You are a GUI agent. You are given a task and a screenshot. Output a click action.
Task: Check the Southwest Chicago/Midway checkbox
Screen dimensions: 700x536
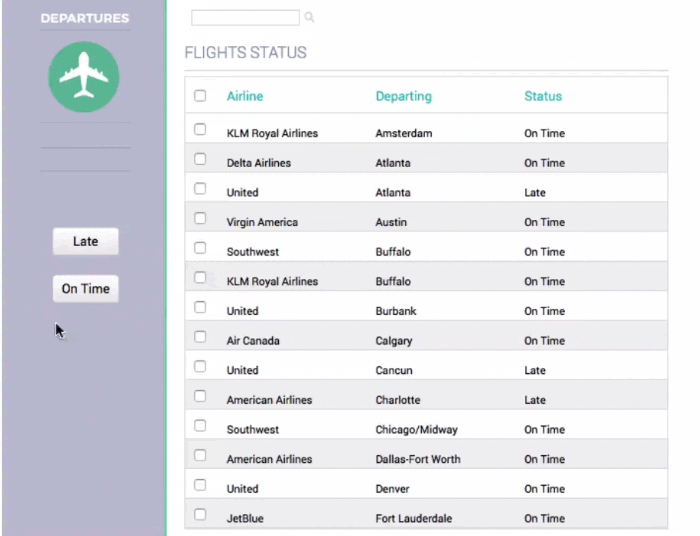point(200,426)
